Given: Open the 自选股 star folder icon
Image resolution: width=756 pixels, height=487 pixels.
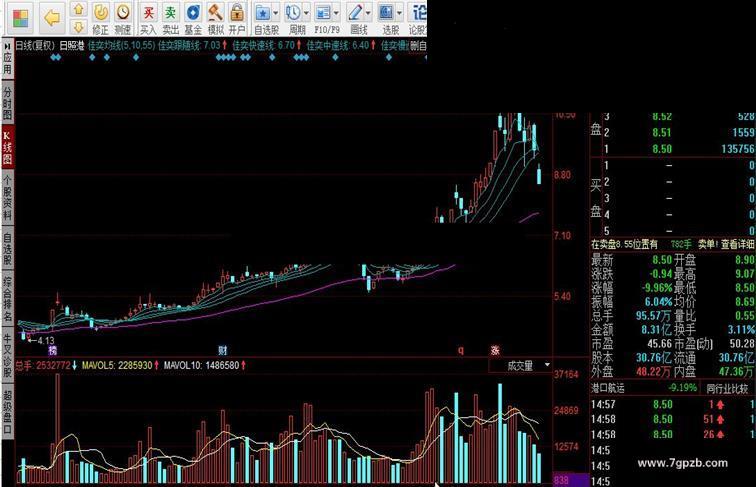Looking at the screenshot, I should coord(263,13).
